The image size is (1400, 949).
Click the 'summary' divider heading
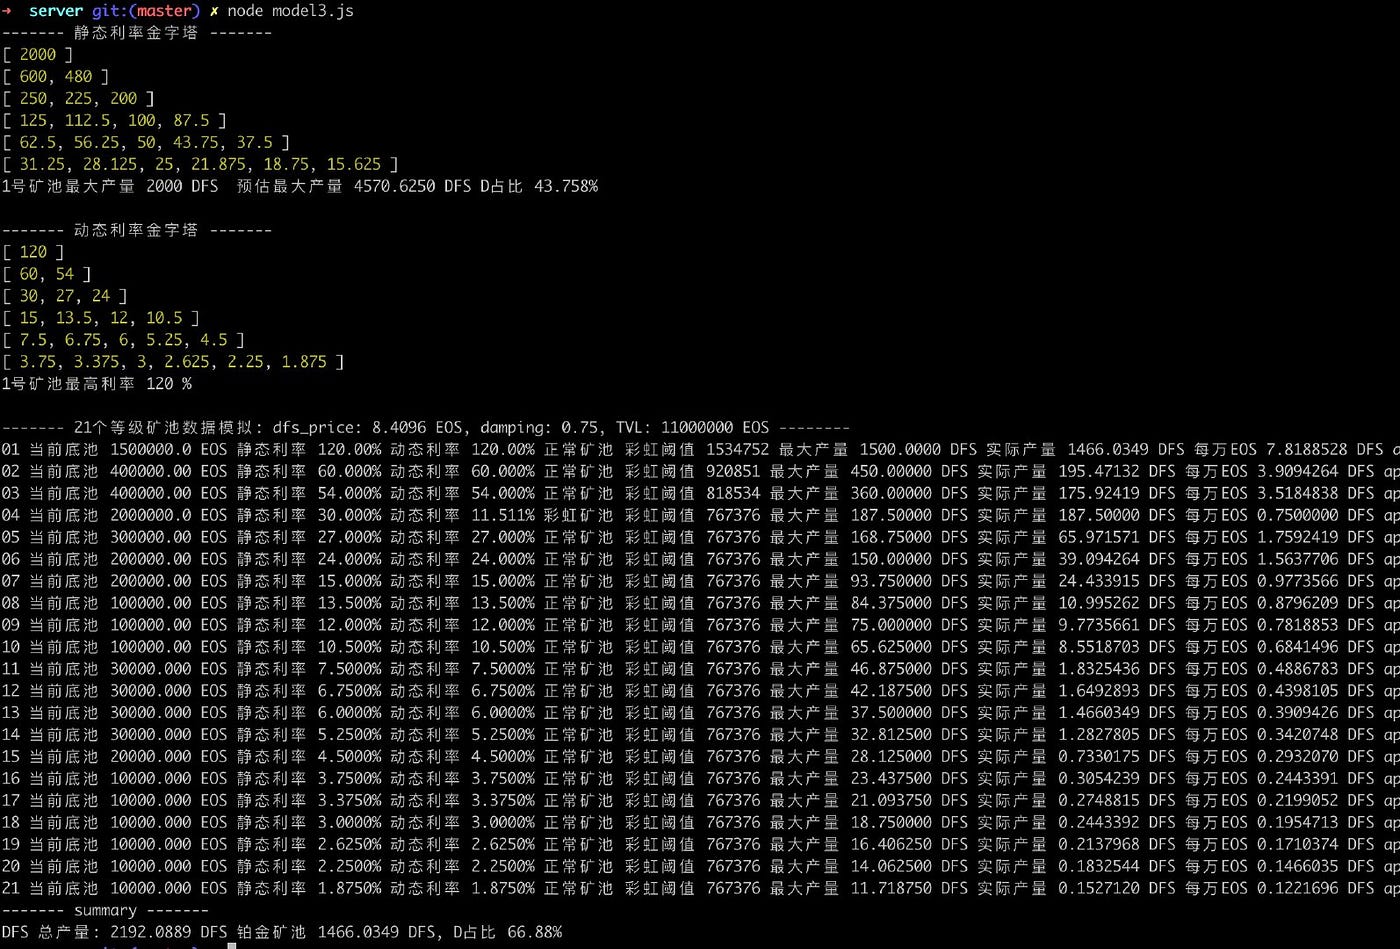(105, 911)
